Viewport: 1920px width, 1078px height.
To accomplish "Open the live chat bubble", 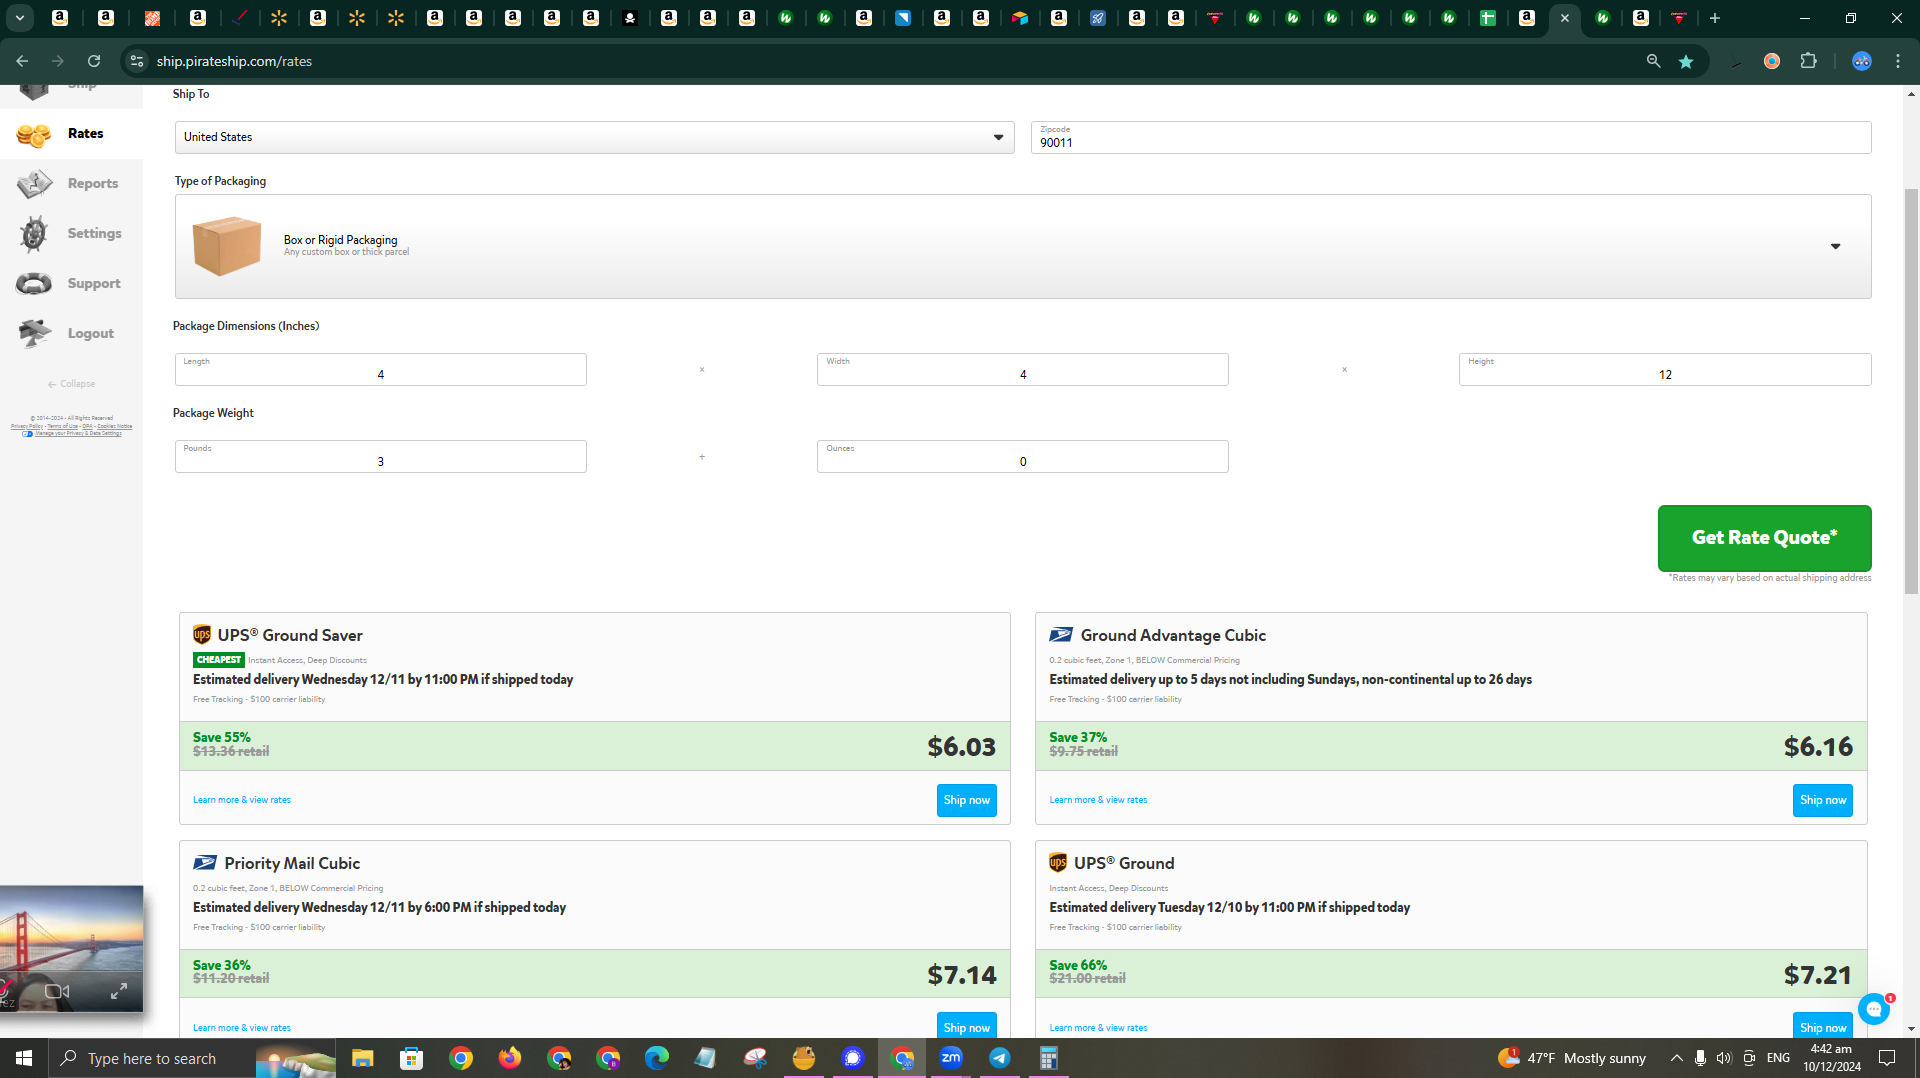I will 1874,1010.
